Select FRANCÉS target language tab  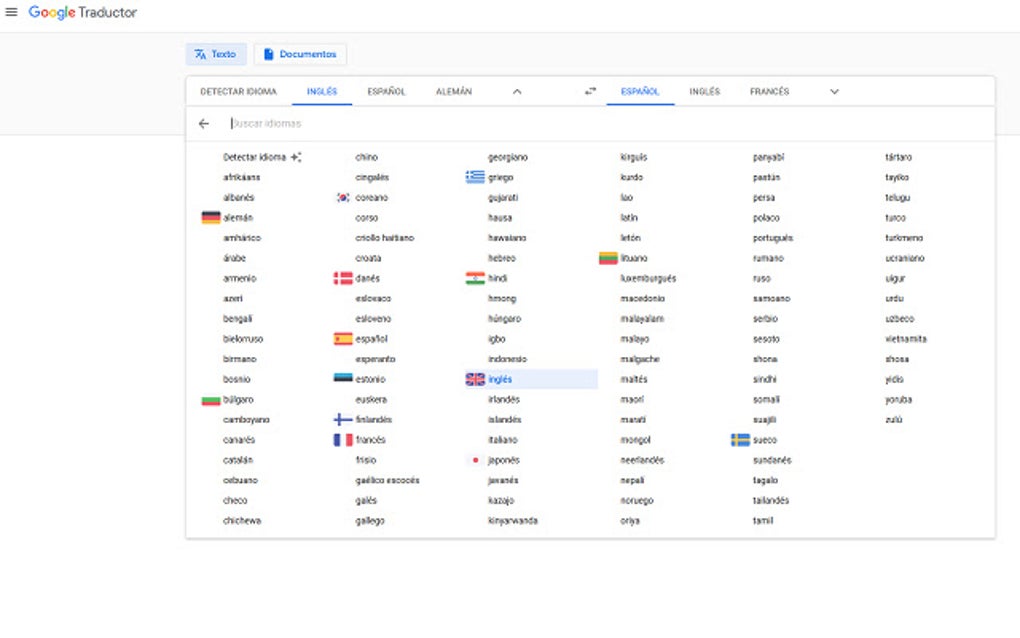coord(770,92)
